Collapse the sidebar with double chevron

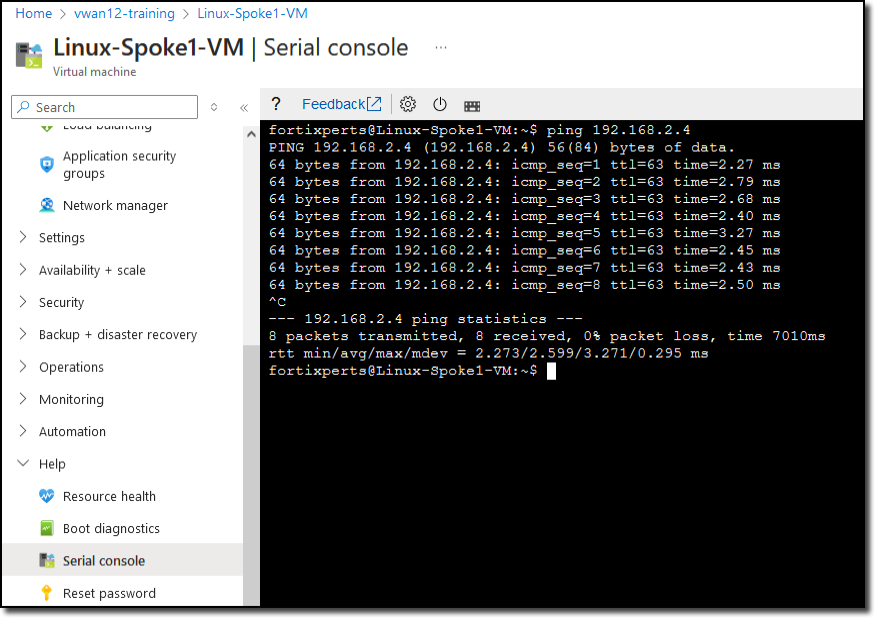[x=244, y=108]
